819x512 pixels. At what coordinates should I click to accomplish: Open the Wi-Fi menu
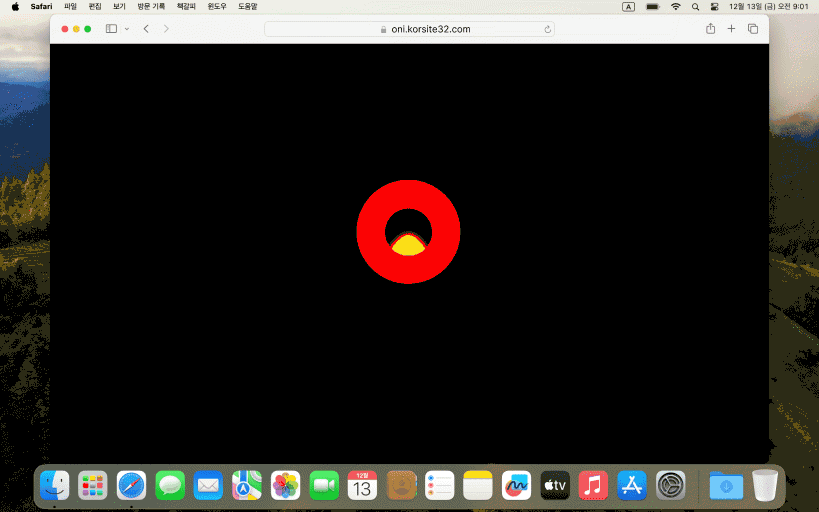pos(676,7)
